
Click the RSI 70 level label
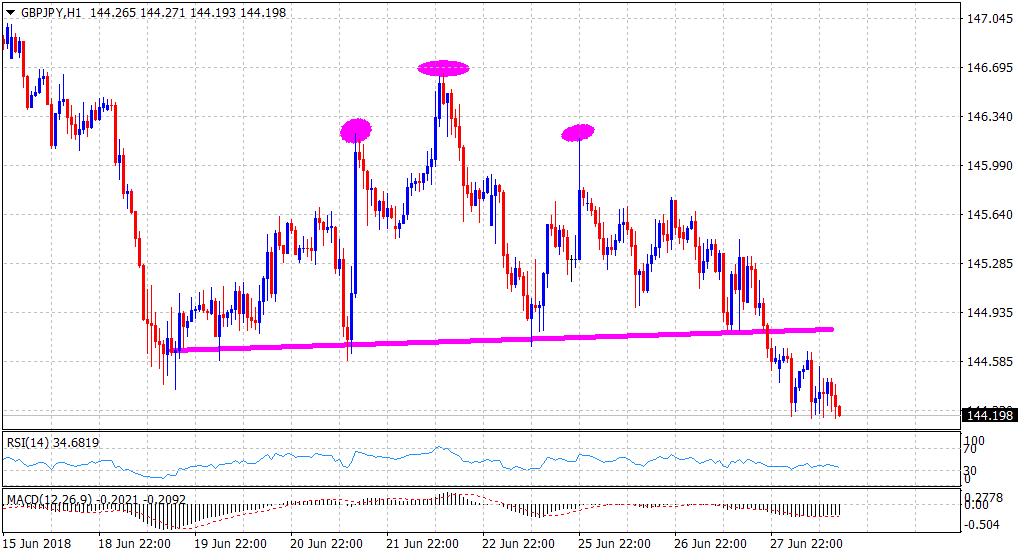[971, 450]
